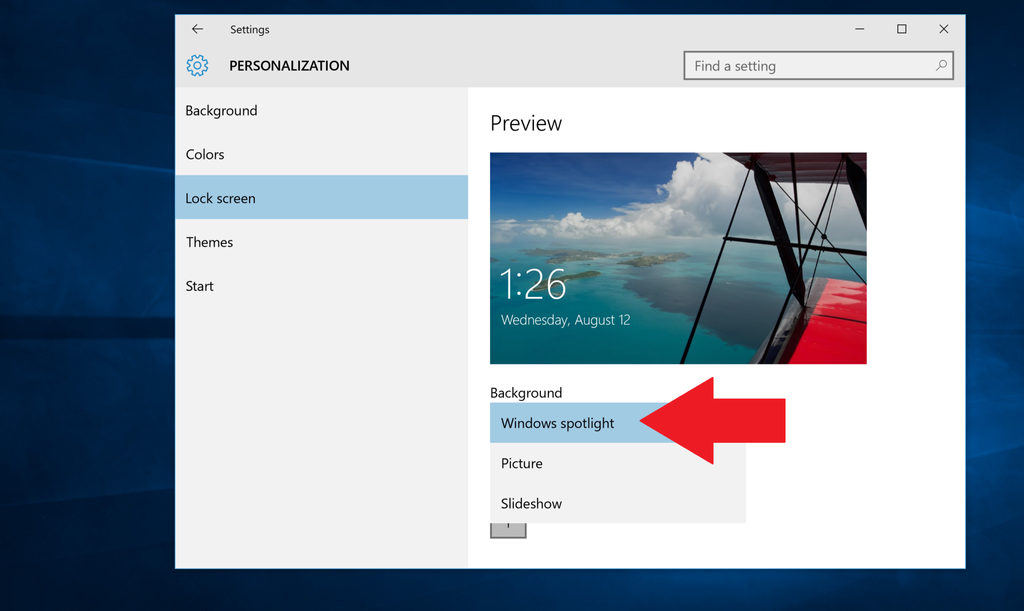Click the highlighted Windows spotlight row
Viewport: 1024px width, 611px height.
(x=557, y=423)
